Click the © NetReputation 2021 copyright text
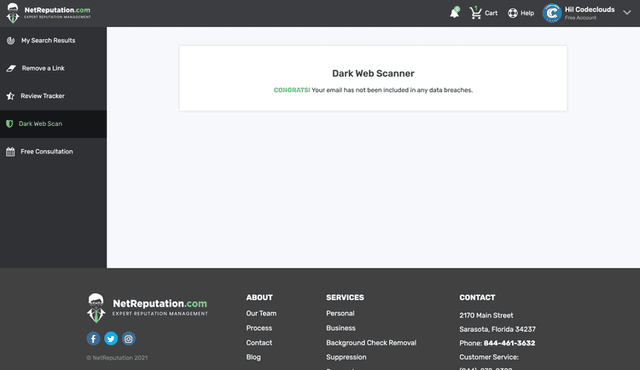This screenshot has width=640, height=370. point(117,358)
